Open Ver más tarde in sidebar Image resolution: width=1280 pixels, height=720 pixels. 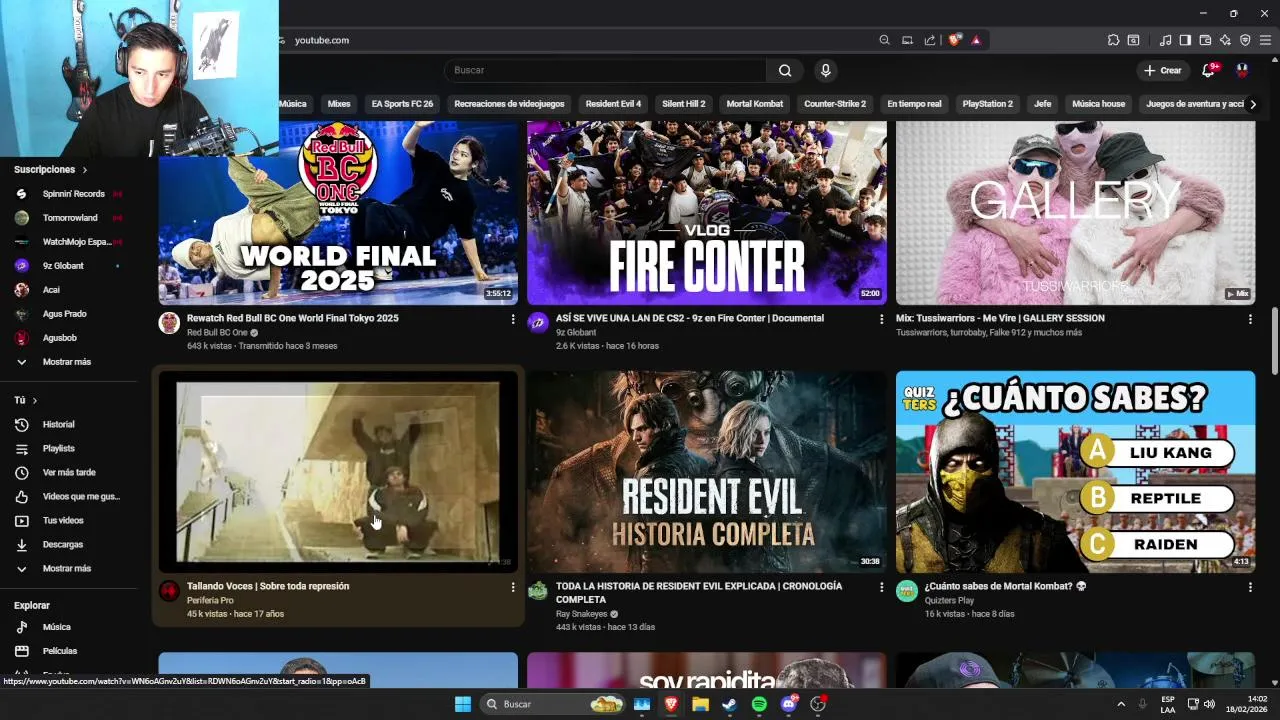click(x=70, y=472)
